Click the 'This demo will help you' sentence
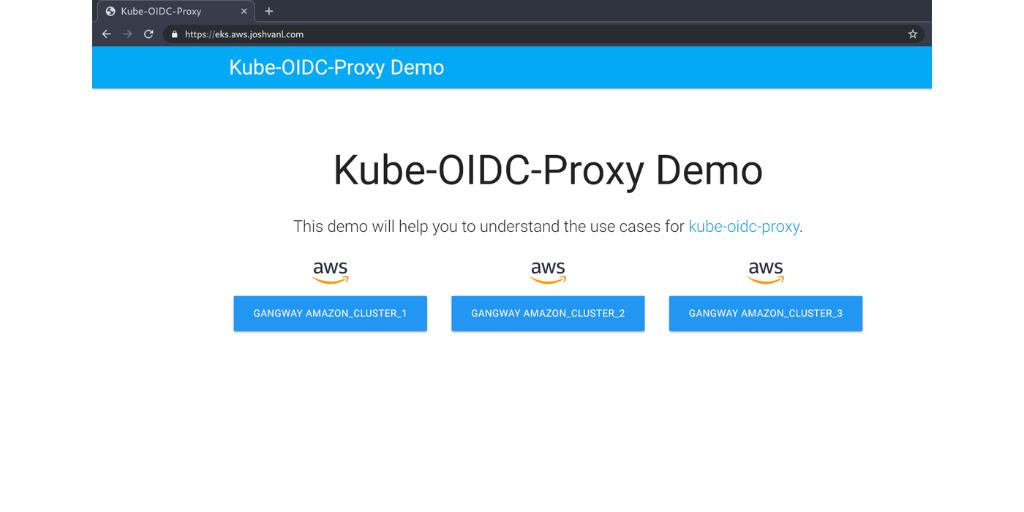Image resolution: width=1024 pixels, height=512 pixels. pyautogui.click(x=548, y=227)
